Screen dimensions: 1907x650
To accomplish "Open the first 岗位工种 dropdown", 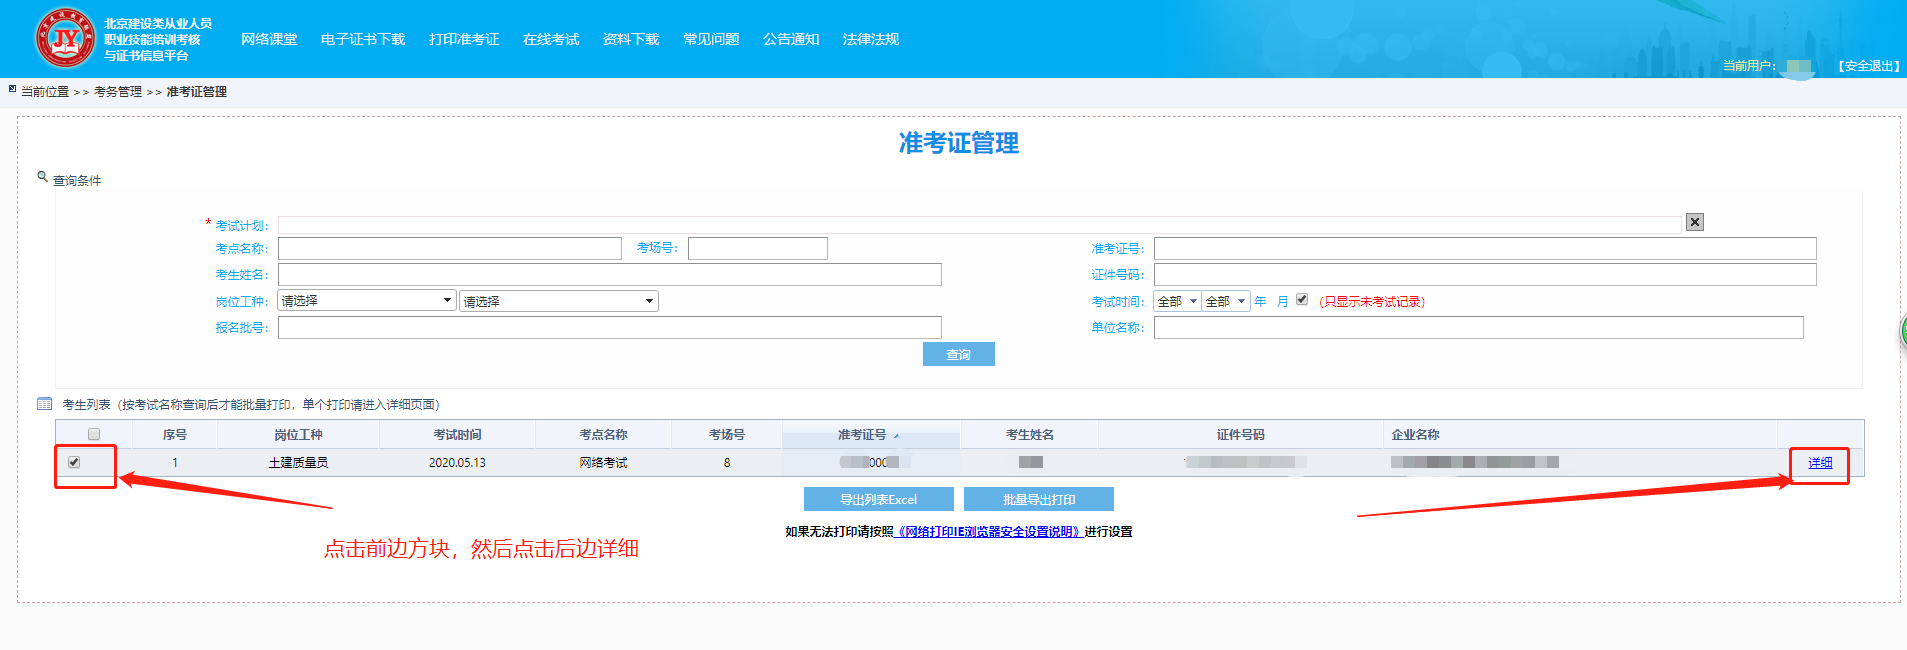I will coord(366,301).
